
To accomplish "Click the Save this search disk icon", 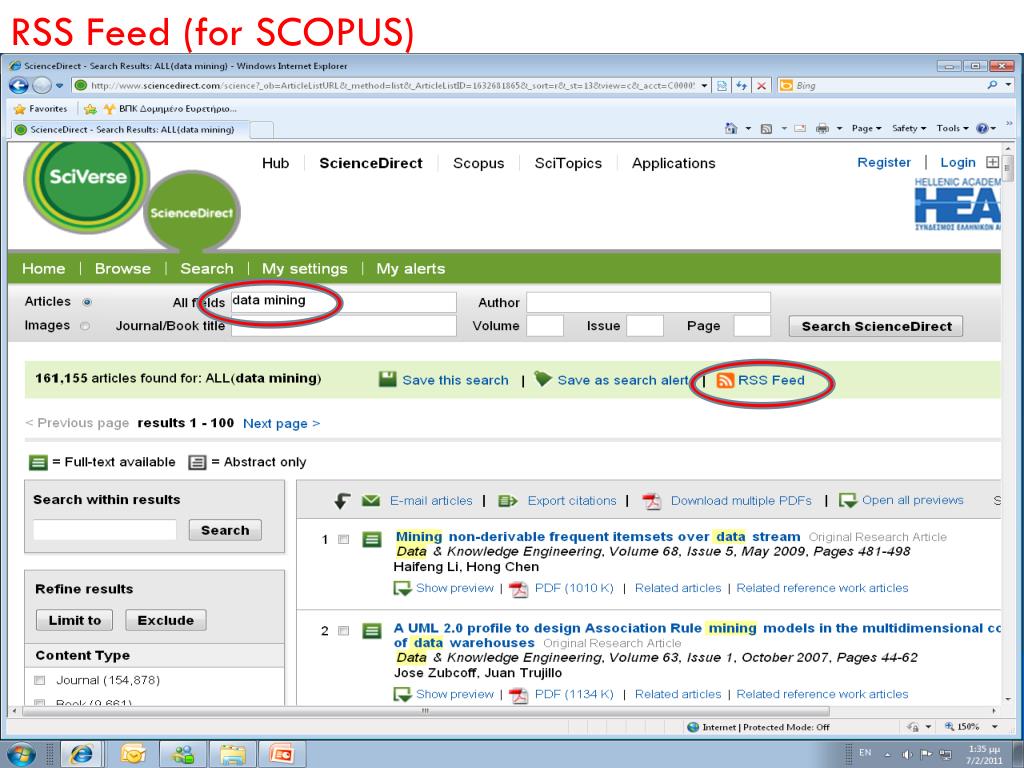I will tap(388, 379).
